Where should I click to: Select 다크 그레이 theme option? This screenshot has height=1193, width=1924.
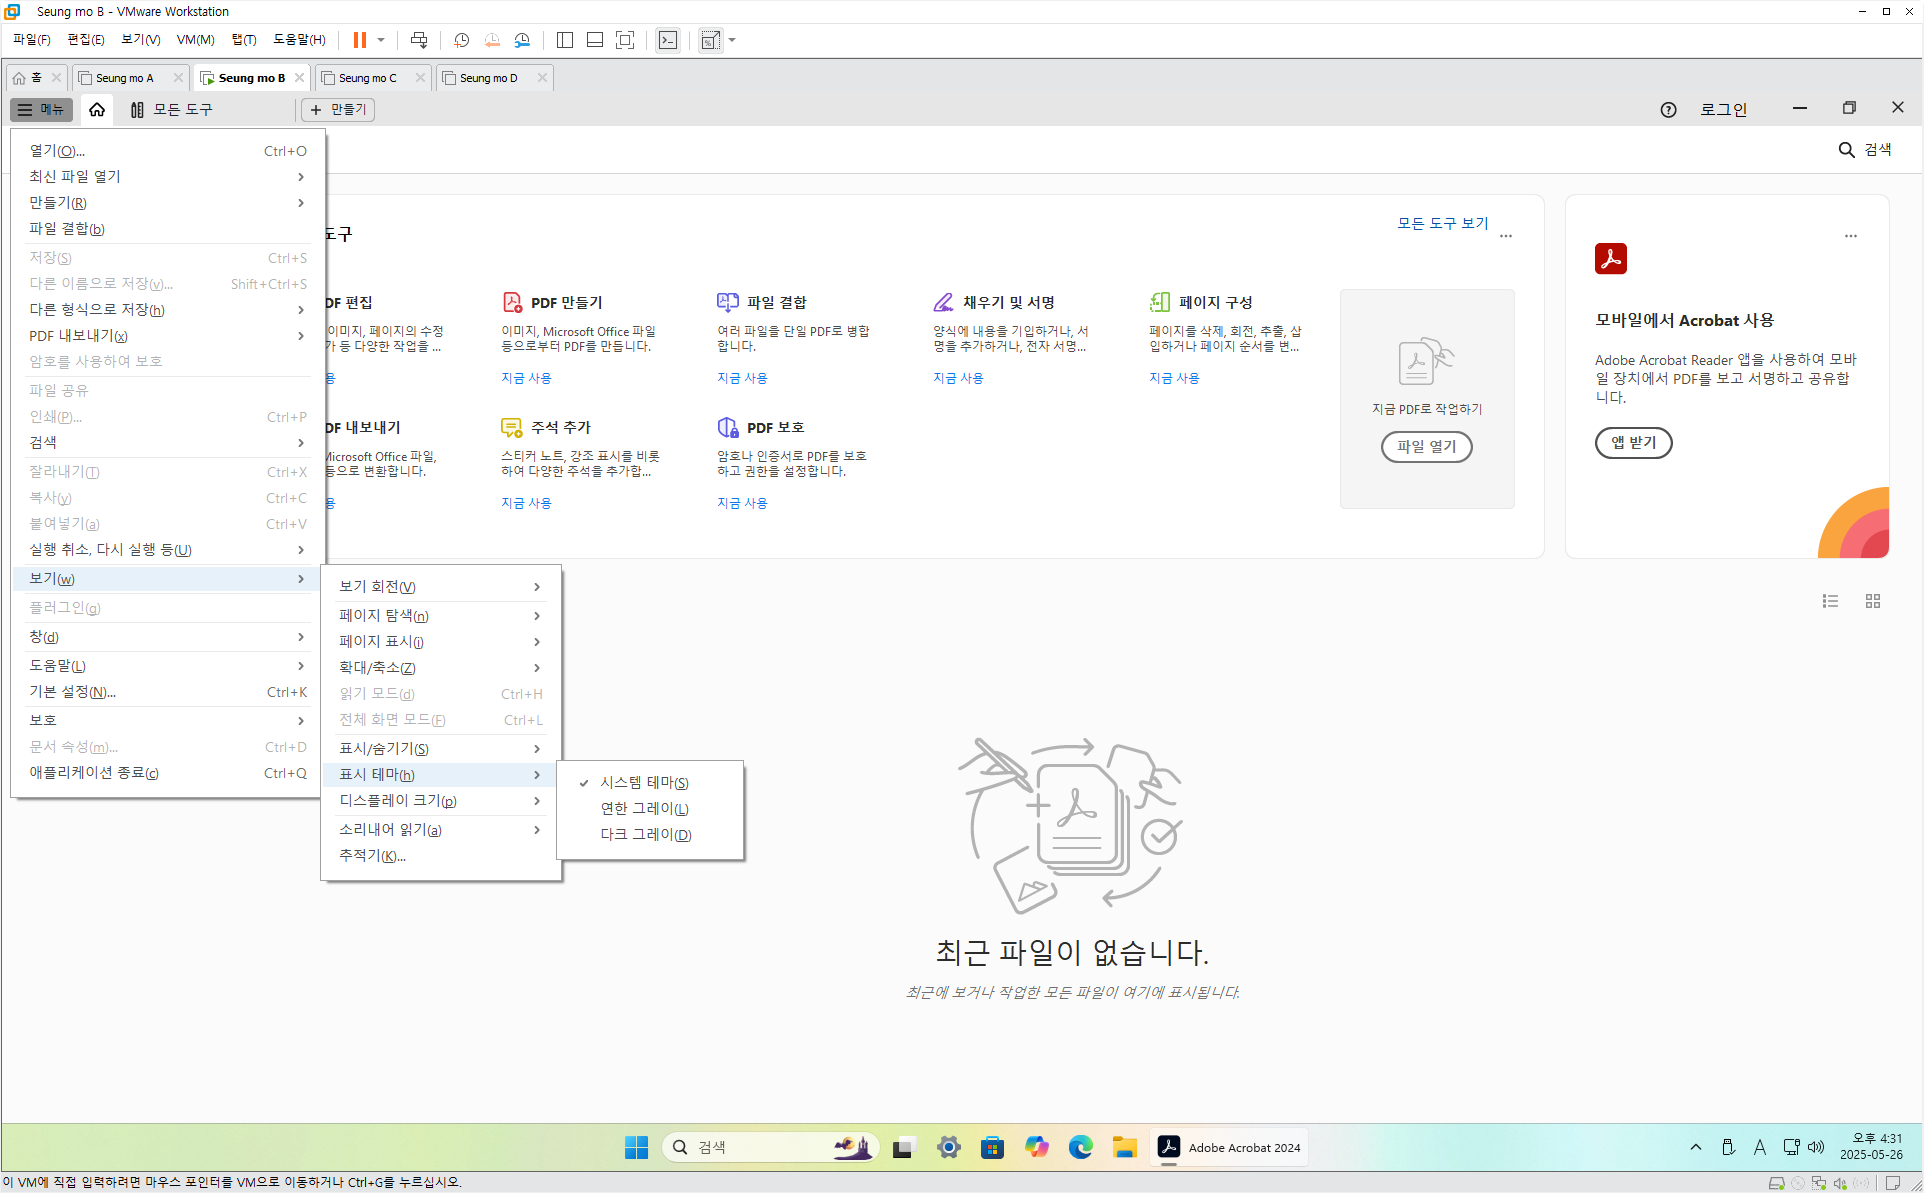click(645, 834)
